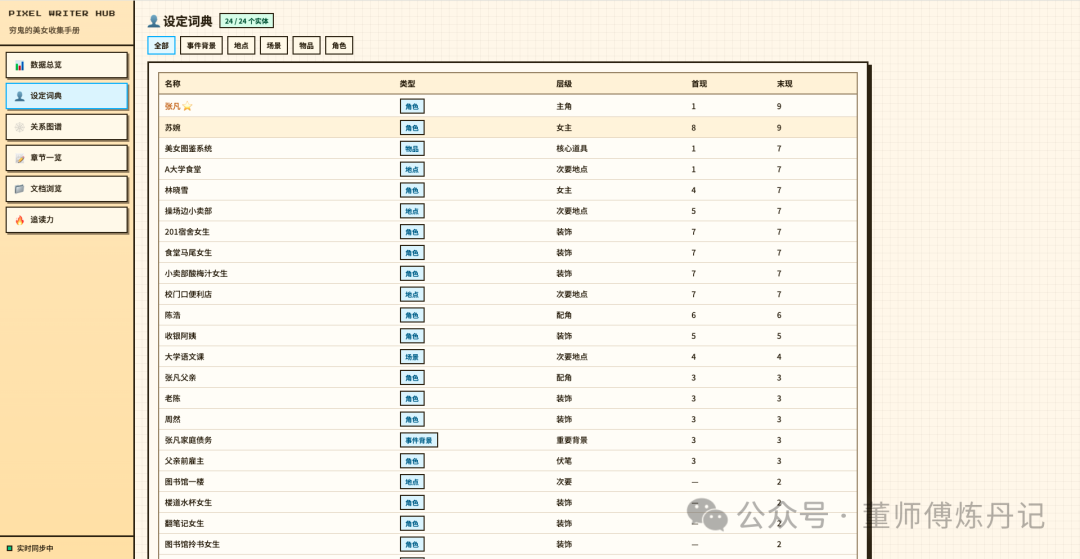The width and height of the screenshot is (1080, 559).
Task: Open the entity row 张凡
Action: pos(508,106)
